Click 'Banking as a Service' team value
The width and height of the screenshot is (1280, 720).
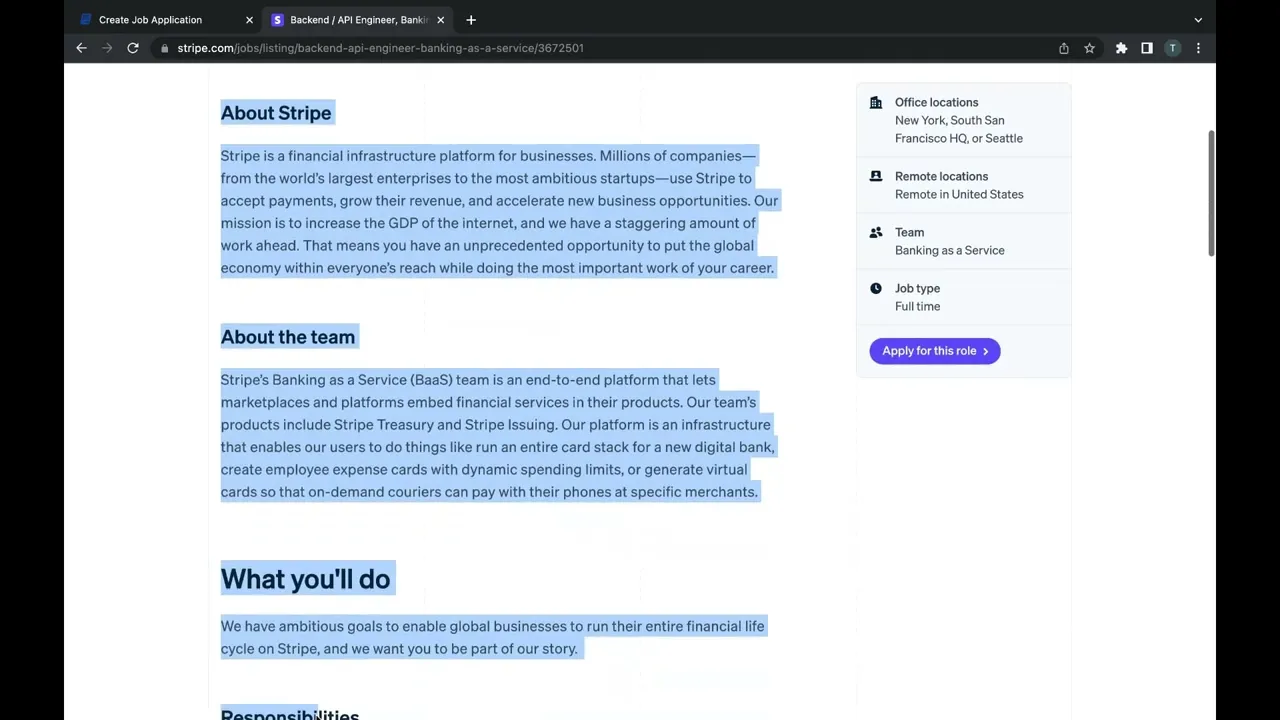(950, 250)
